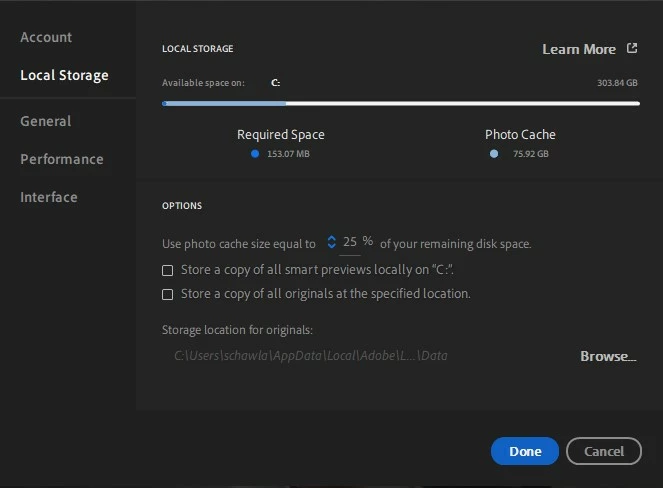Select the Local Storage section
Viewport: 663px width, 488px height.
tap(64, 75)
